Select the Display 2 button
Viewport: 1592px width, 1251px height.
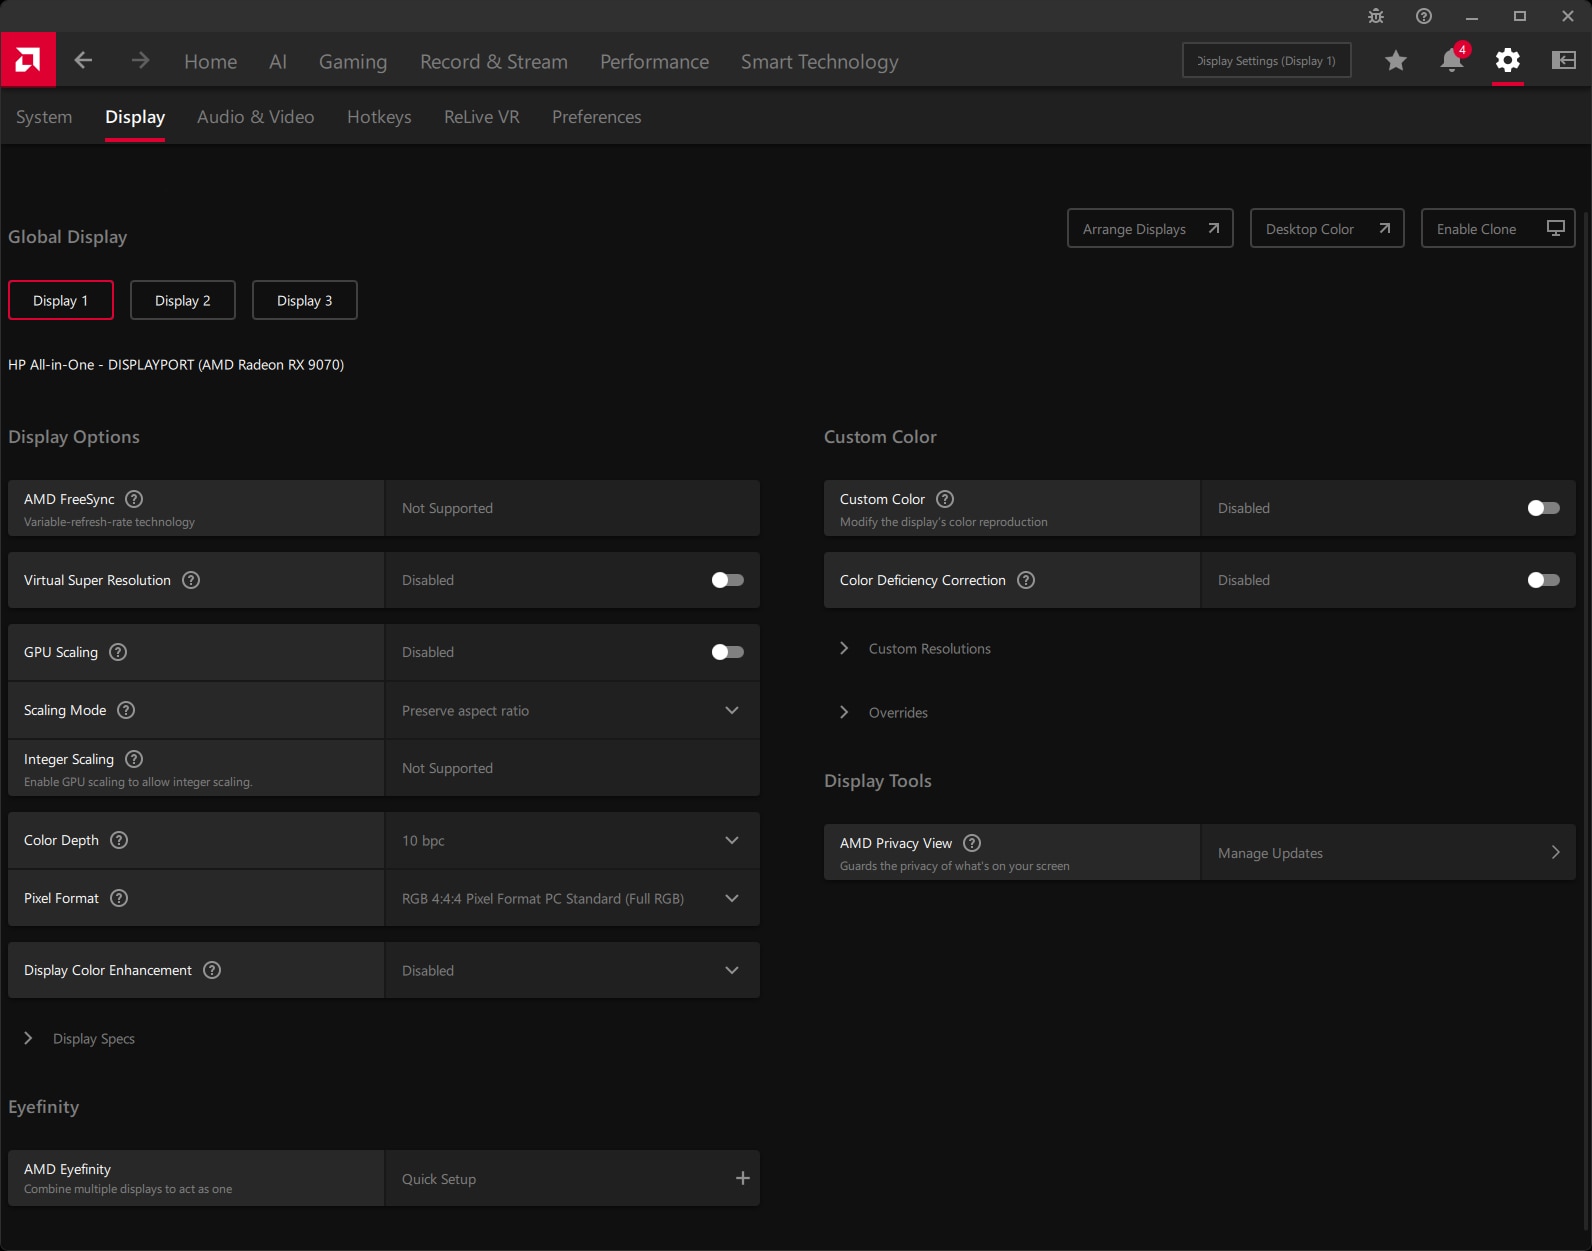pyautogui.click(x=183, y=301)
